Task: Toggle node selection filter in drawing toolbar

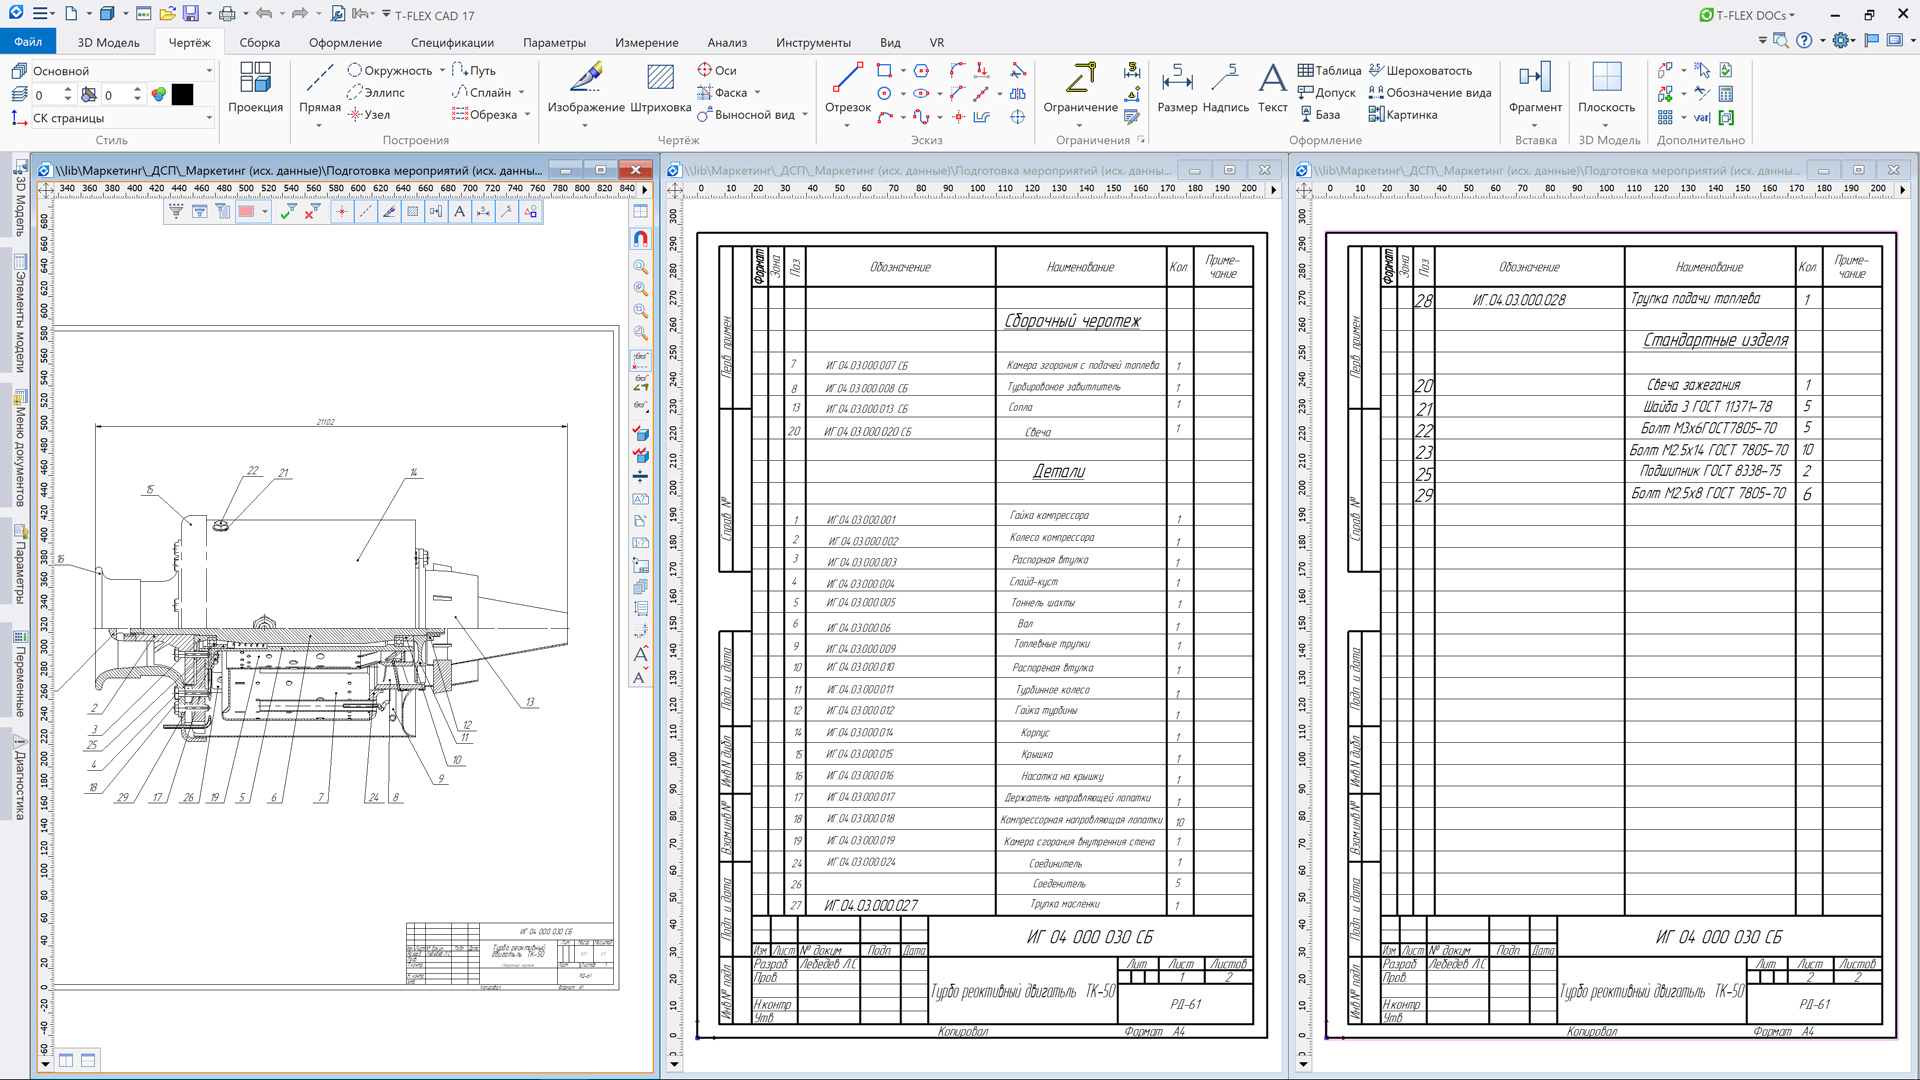Action: (x=342, y=212)
